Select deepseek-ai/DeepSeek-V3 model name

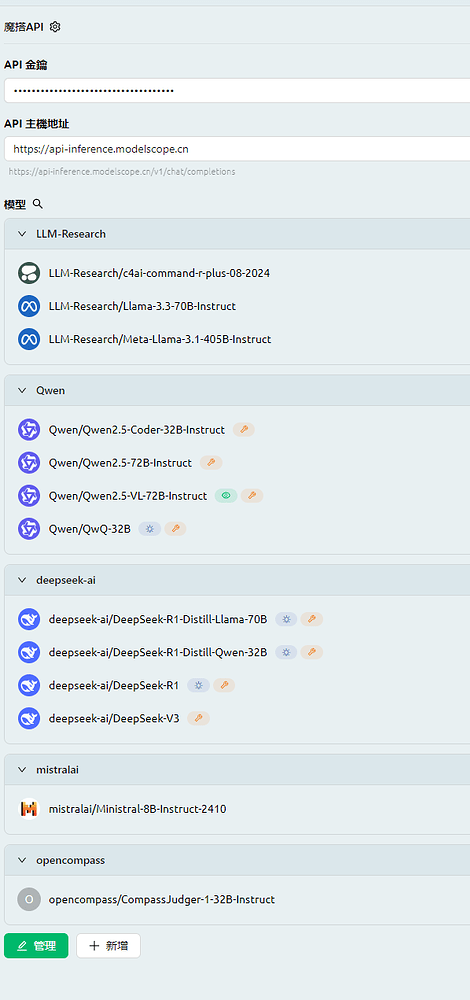(x=114, y=718)
